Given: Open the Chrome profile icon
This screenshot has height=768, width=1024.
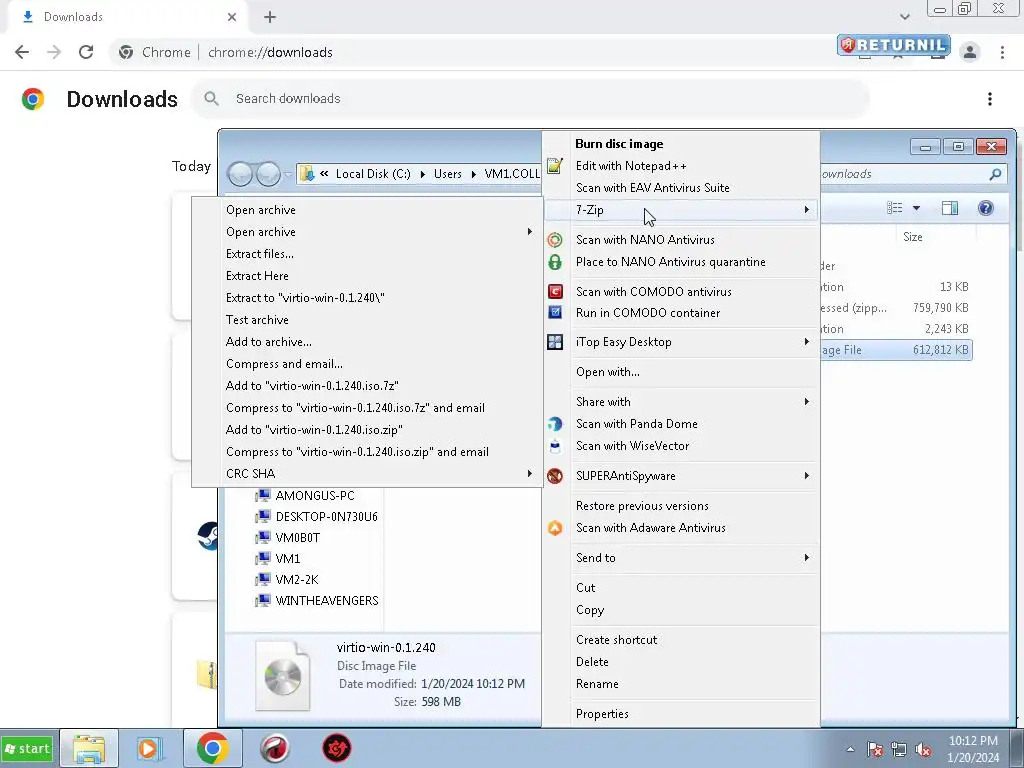Looking at the screenshot, I should 970,52.
